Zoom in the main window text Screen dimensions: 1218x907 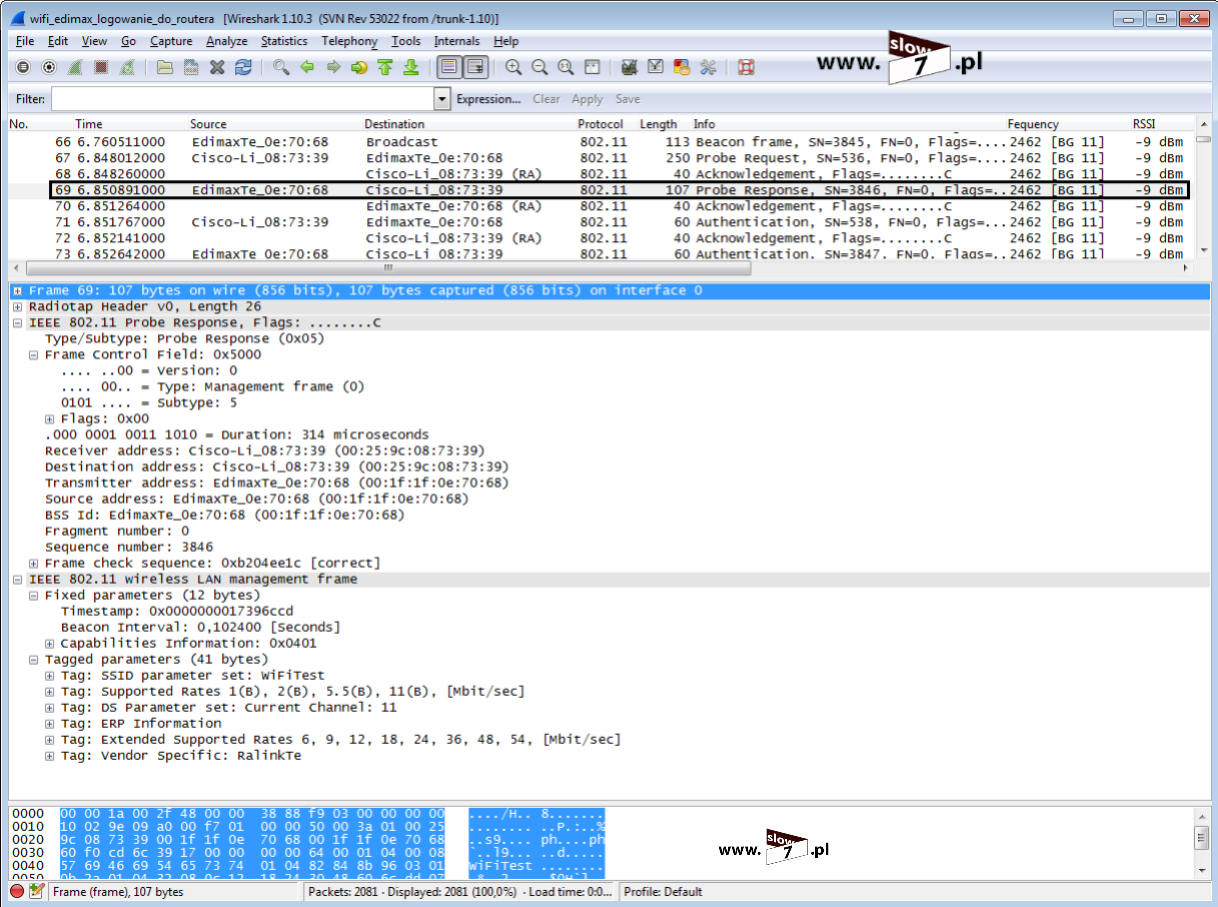pyautogui.click(x=513, y=67)
